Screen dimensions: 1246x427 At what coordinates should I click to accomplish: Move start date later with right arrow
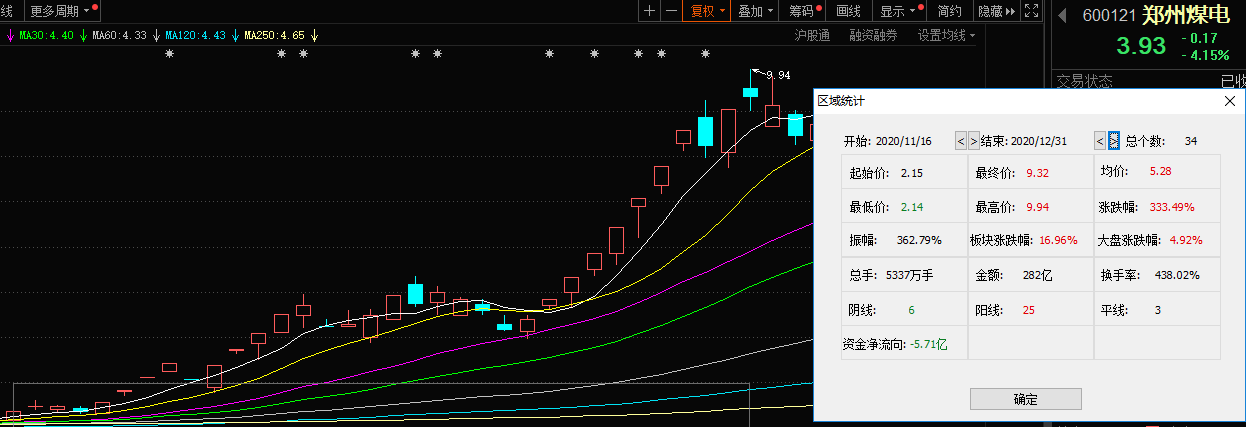(x=974, y=141)
